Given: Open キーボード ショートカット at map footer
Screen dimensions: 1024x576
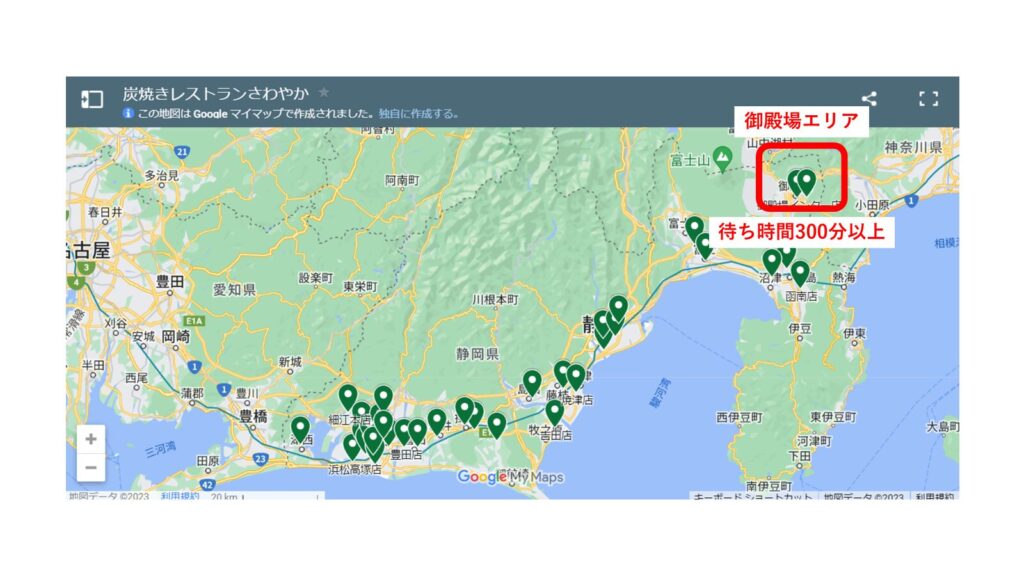Looking at the screenshot, I should point(753,498).
